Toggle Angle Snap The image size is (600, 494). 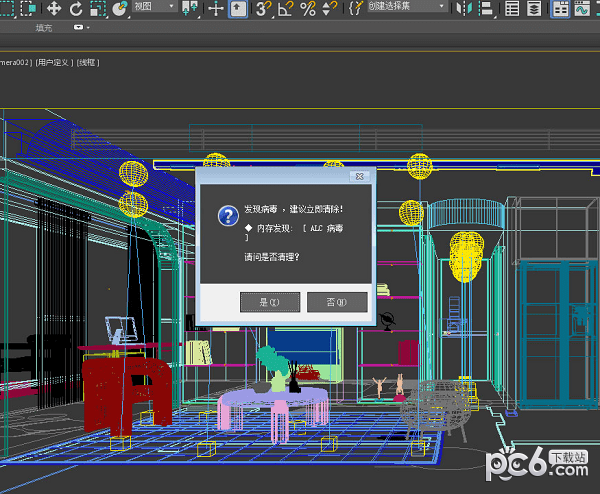click(286, 9)
